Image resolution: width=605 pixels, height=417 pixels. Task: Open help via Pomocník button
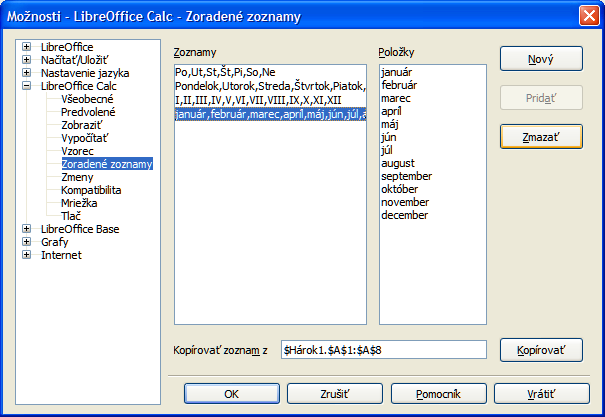coord(438,394)
